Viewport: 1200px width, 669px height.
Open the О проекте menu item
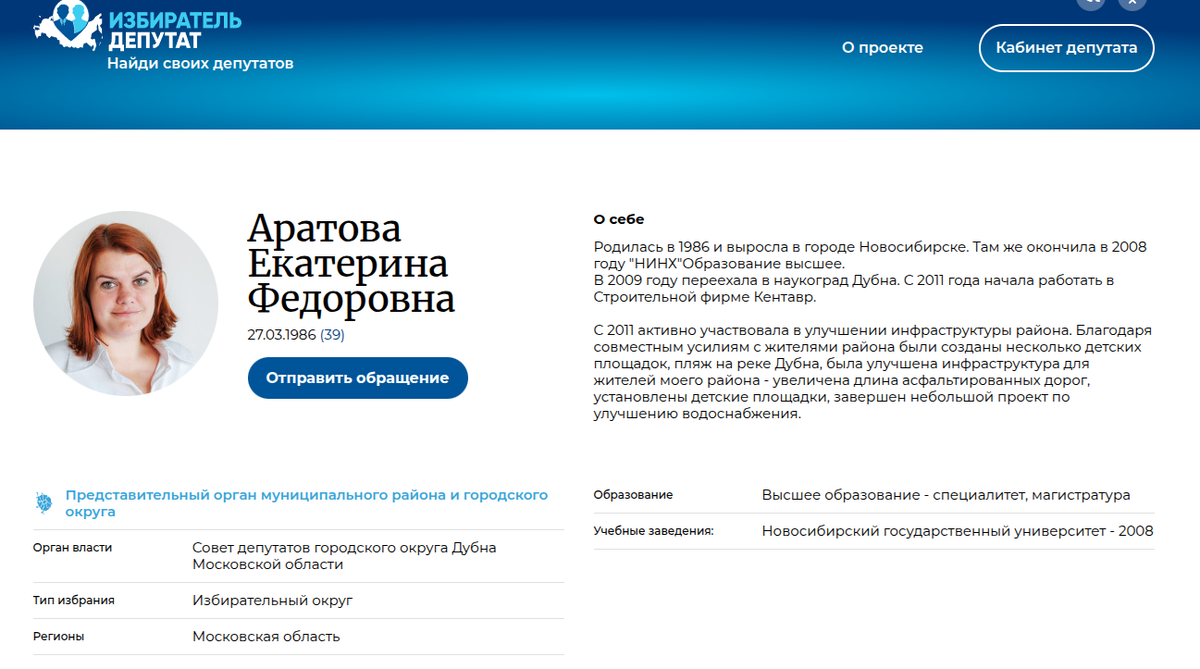tap(881, 47)
